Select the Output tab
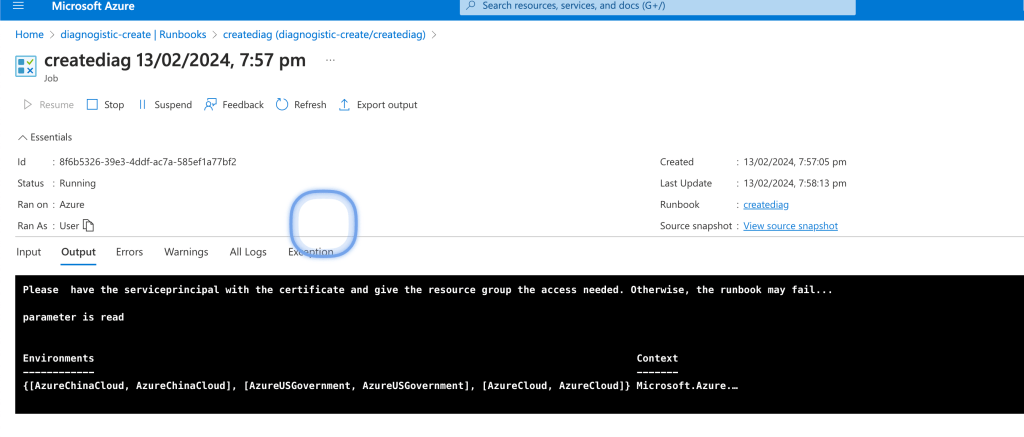The height and width of the screenshot is (437, 1024). (78, 251)
